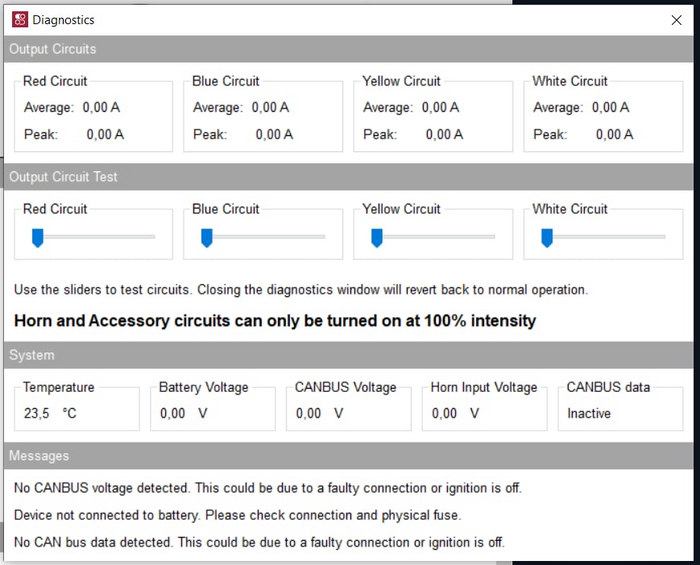Select the Blue Circuit Peak current value
700x565 pixels.
click(274, 134)
